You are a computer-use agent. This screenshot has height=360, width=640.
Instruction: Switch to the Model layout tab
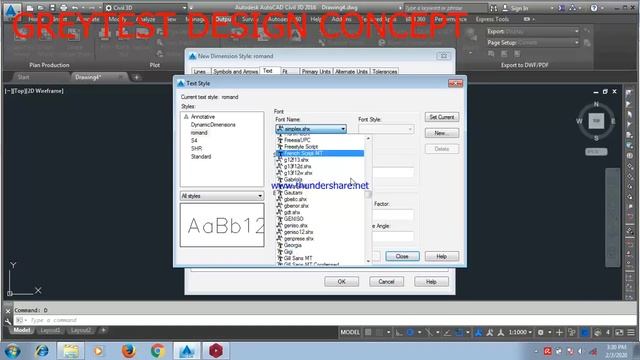coord(22,330)
